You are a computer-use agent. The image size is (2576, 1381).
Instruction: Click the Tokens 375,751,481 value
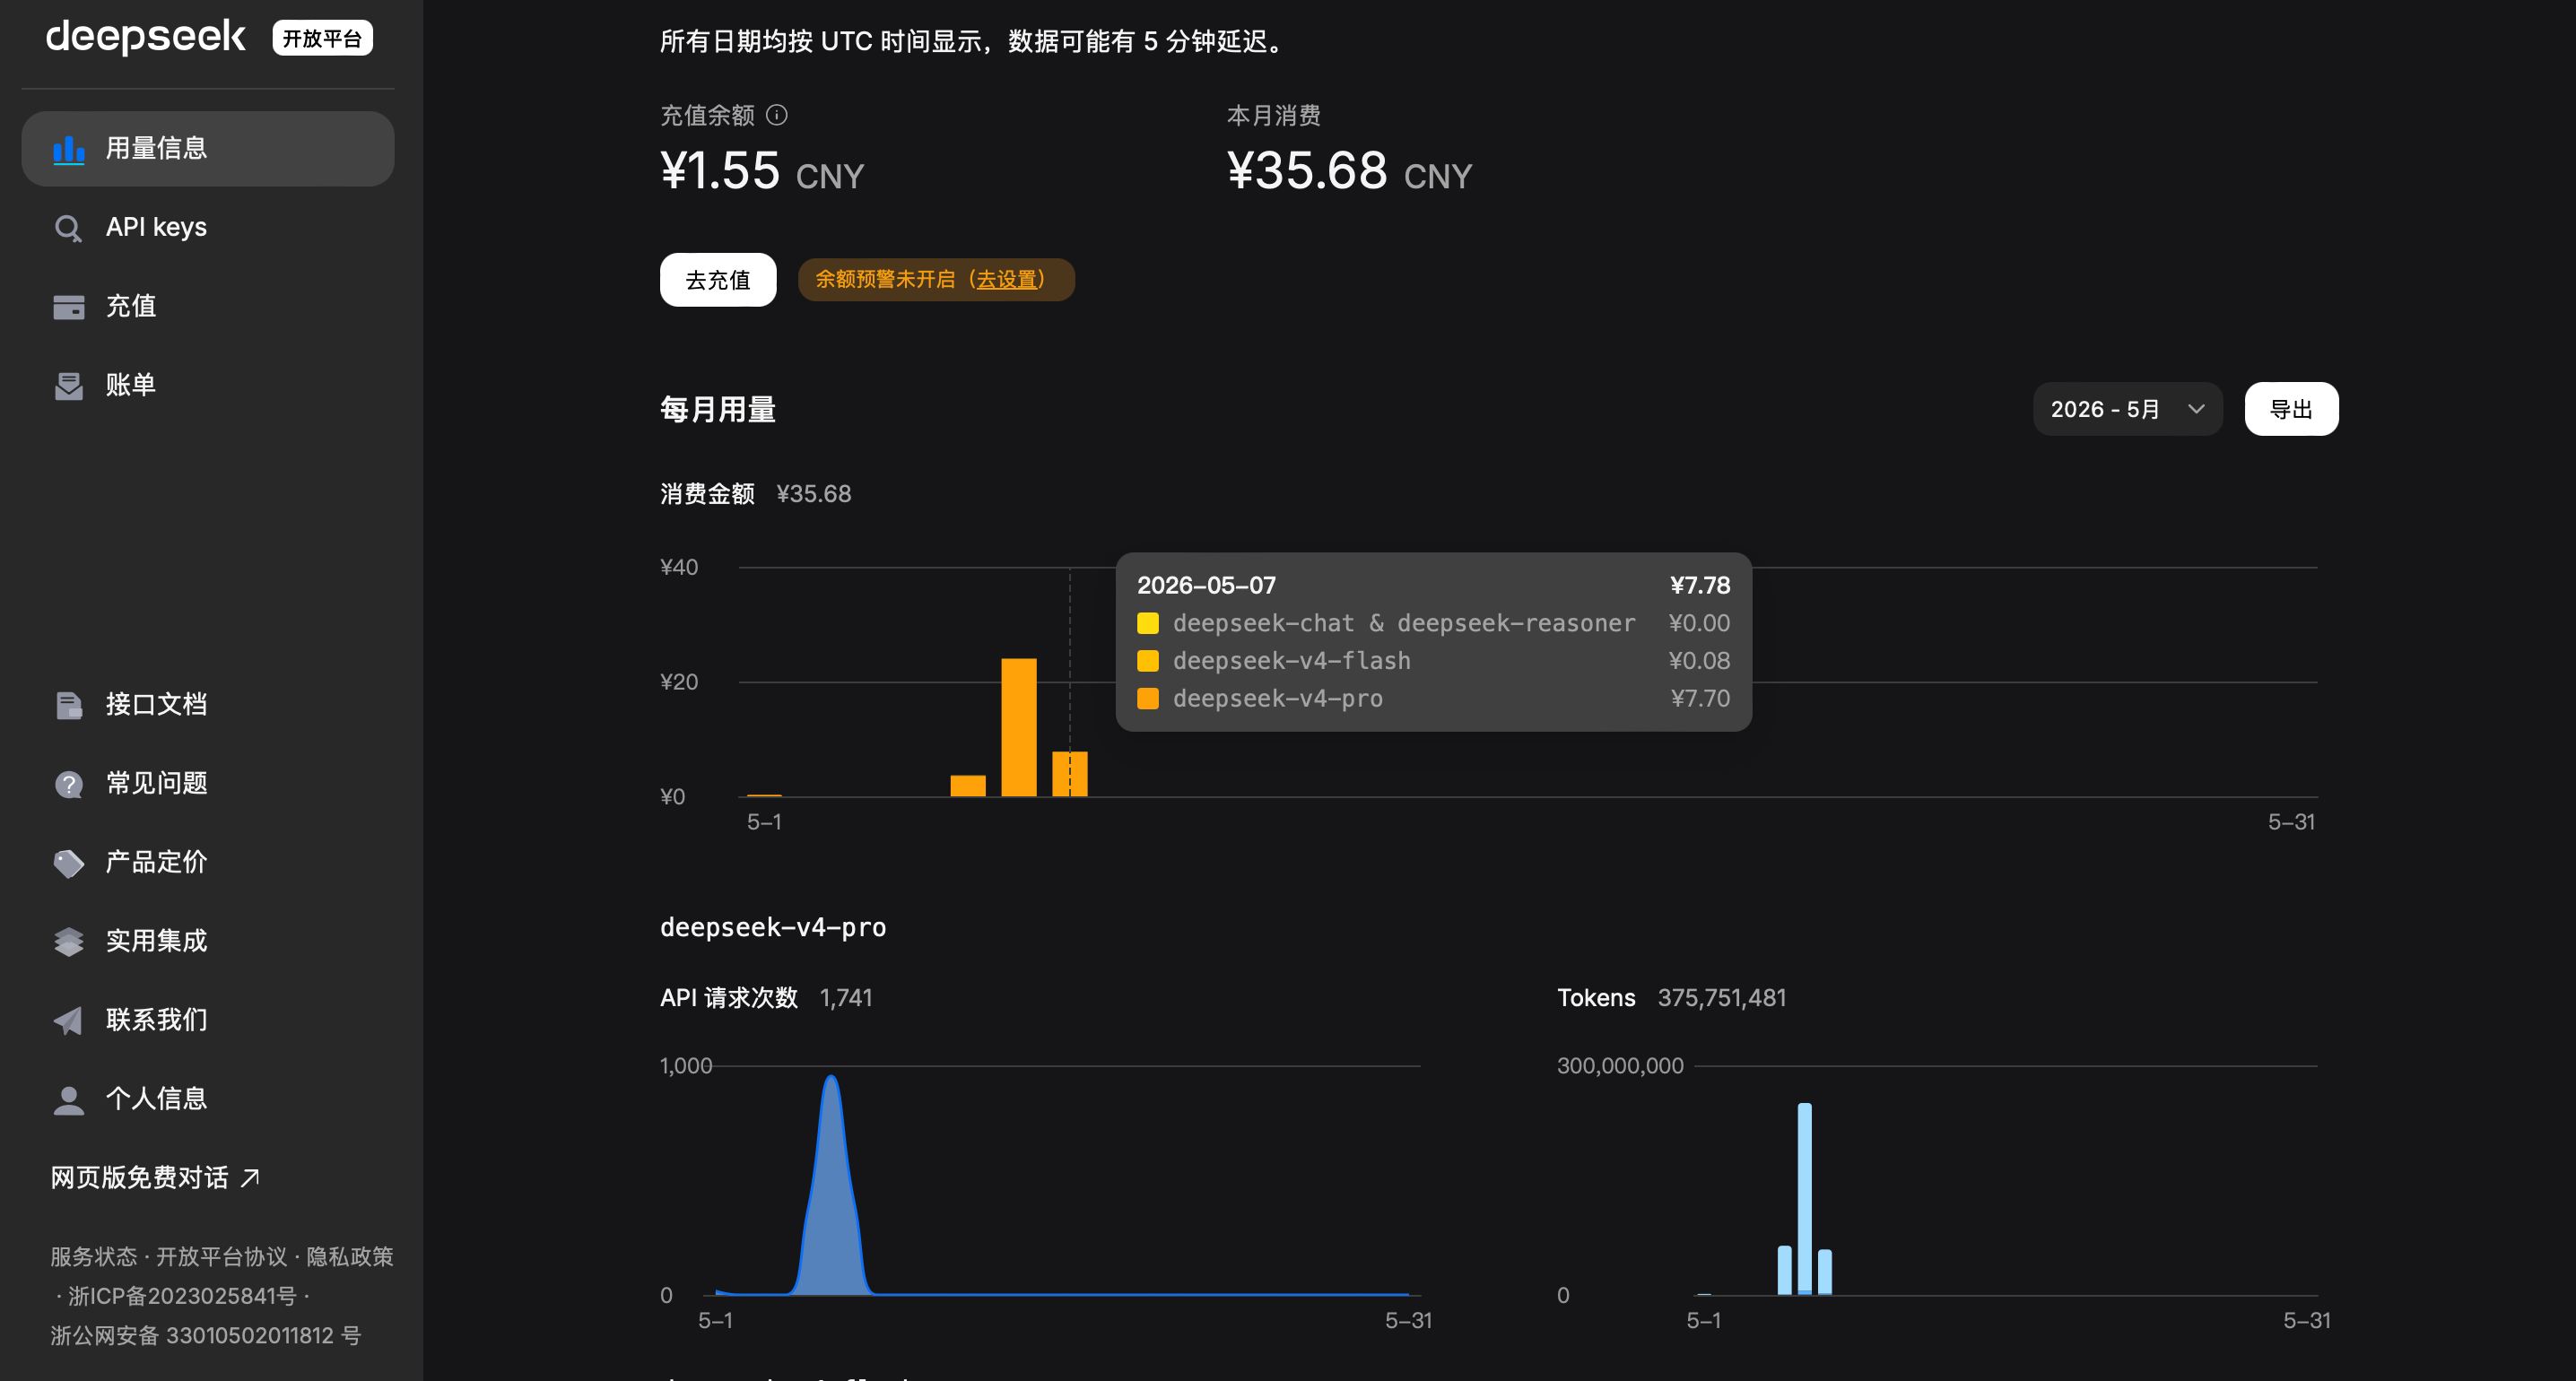[x=1721, y=998]
